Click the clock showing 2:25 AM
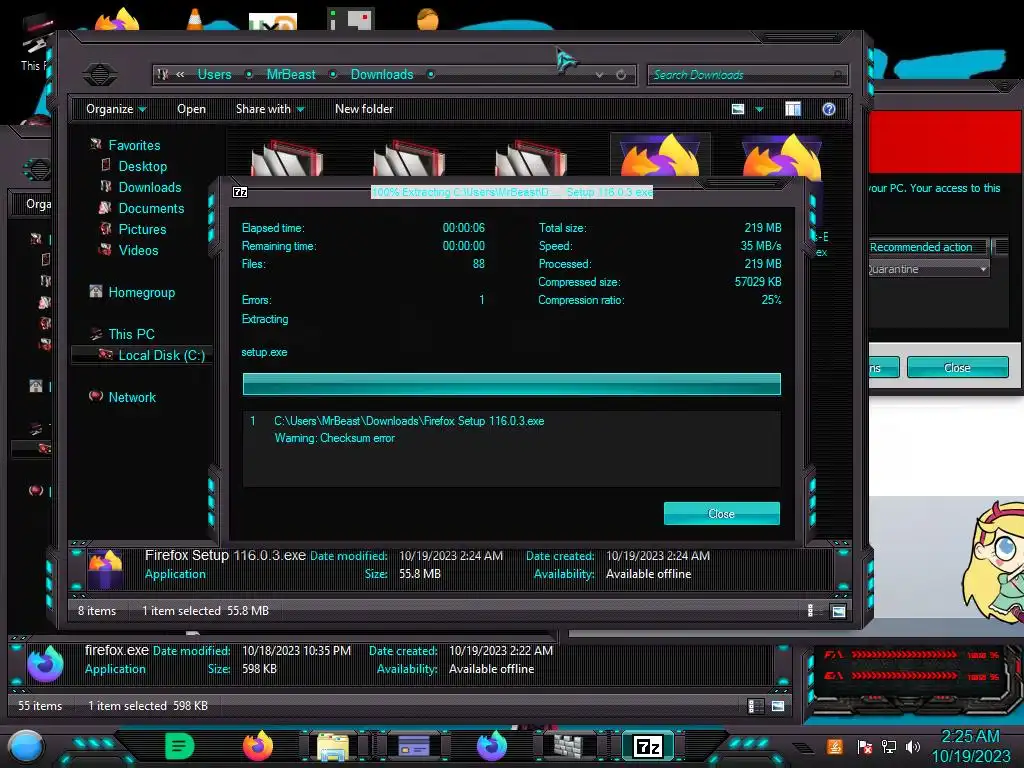This screenshot has width=1024, height=768. pos(970,737)
